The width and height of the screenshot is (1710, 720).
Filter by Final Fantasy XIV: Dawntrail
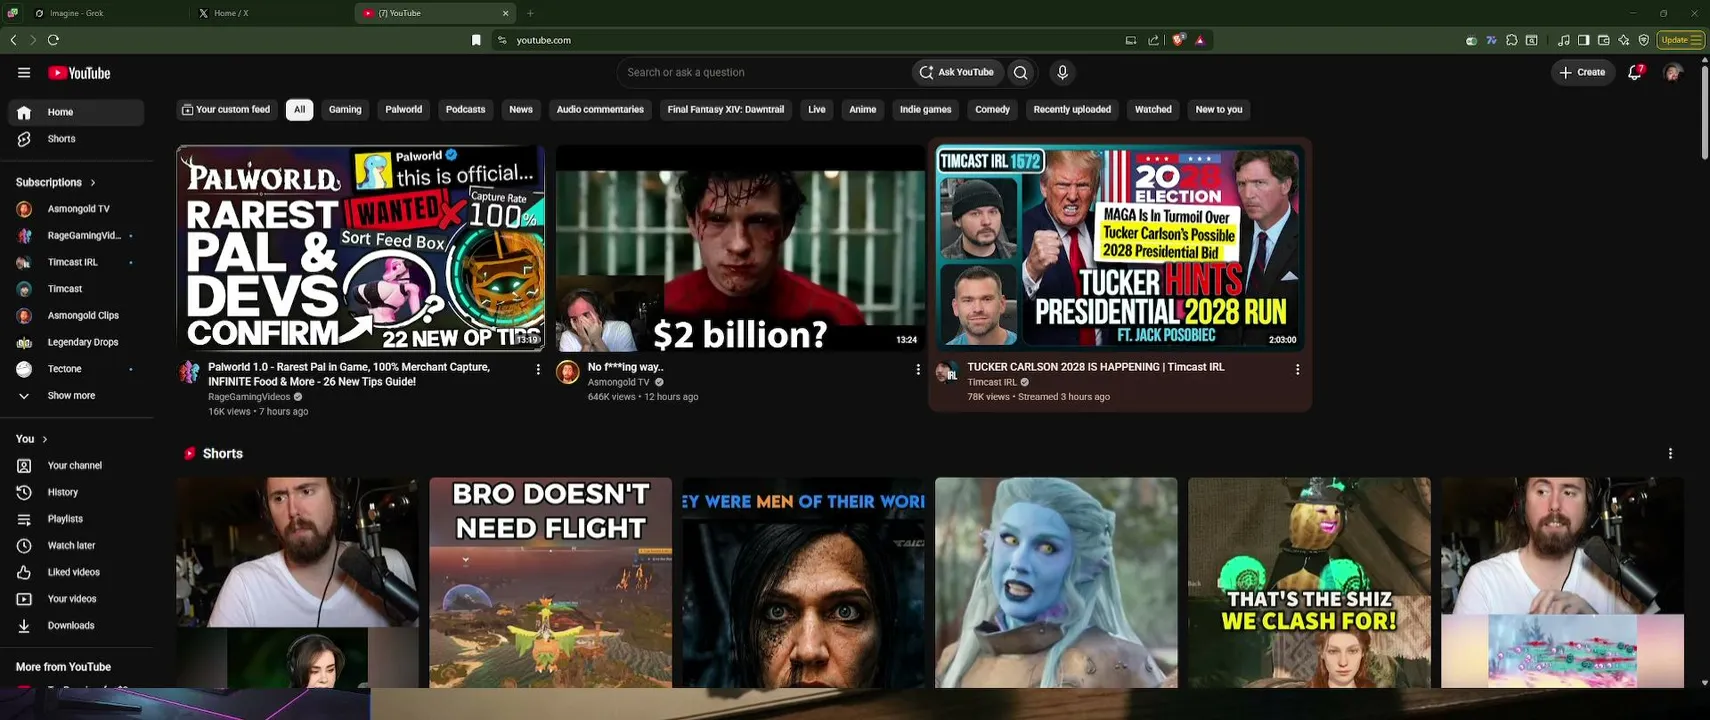[x=726, y=110]
